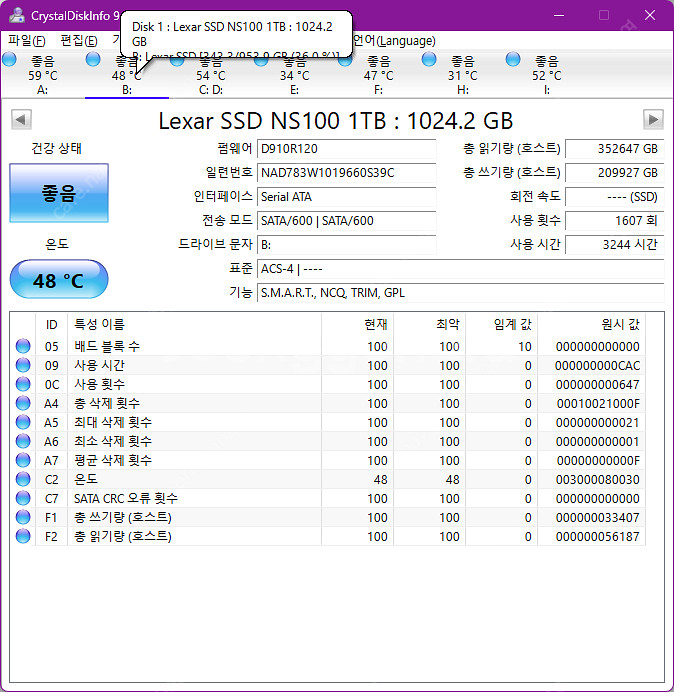Click the status orb of attribute 0C
Screen dimensions: 674x692
(23, 384)
